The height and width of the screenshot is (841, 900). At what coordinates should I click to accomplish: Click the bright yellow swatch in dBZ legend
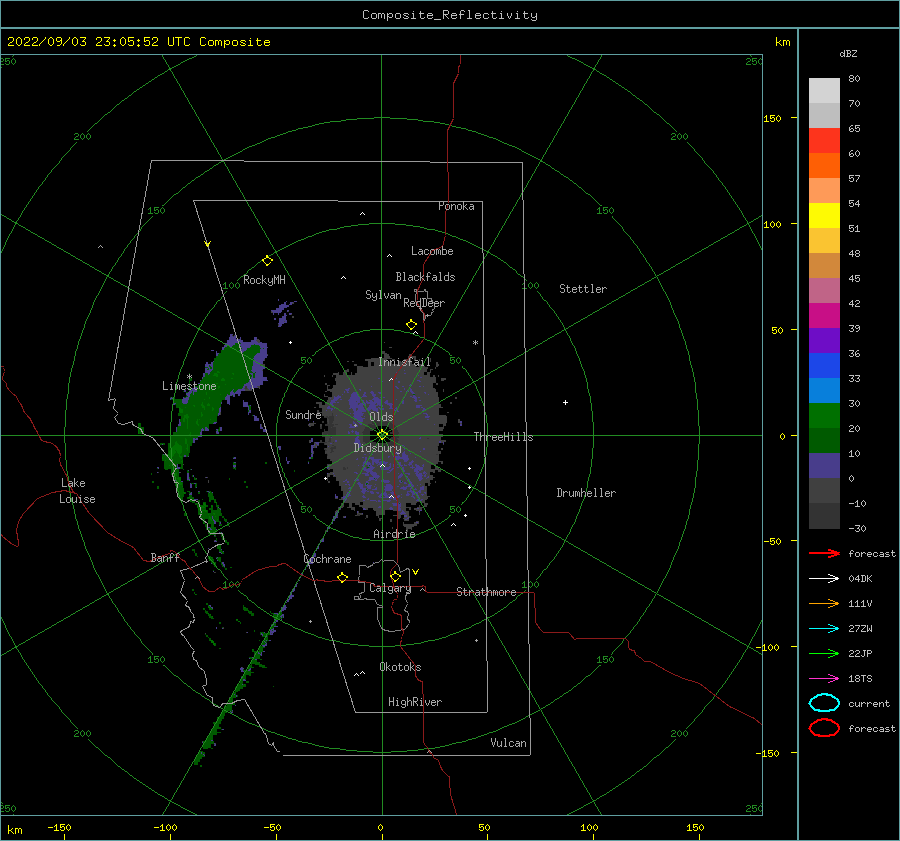(x=824, y=215)
